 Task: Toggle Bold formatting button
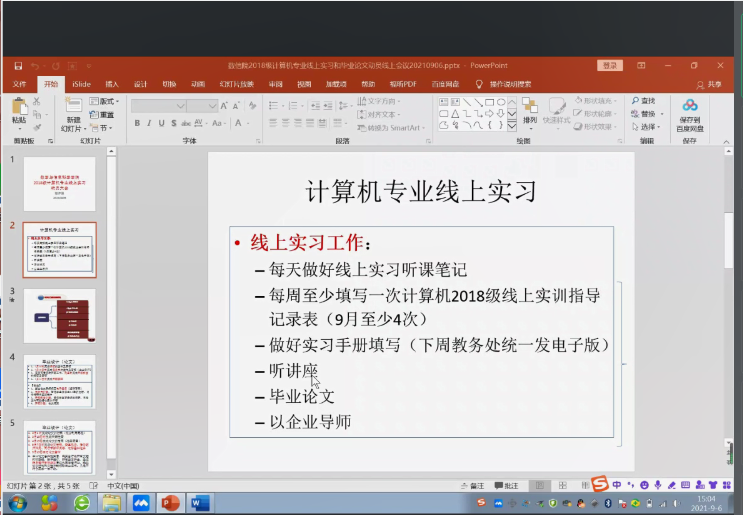tap(136, 124)
